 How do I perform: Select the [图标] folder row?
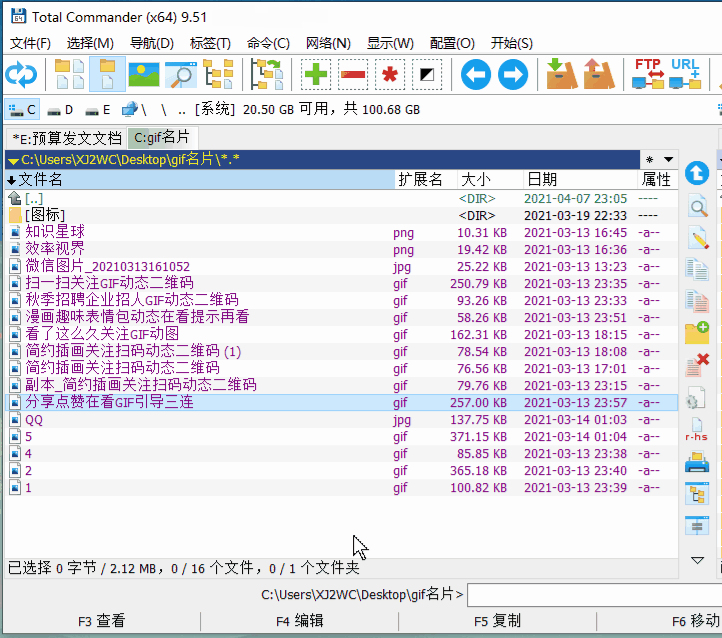pyautogui.click(x=341, y=215)
